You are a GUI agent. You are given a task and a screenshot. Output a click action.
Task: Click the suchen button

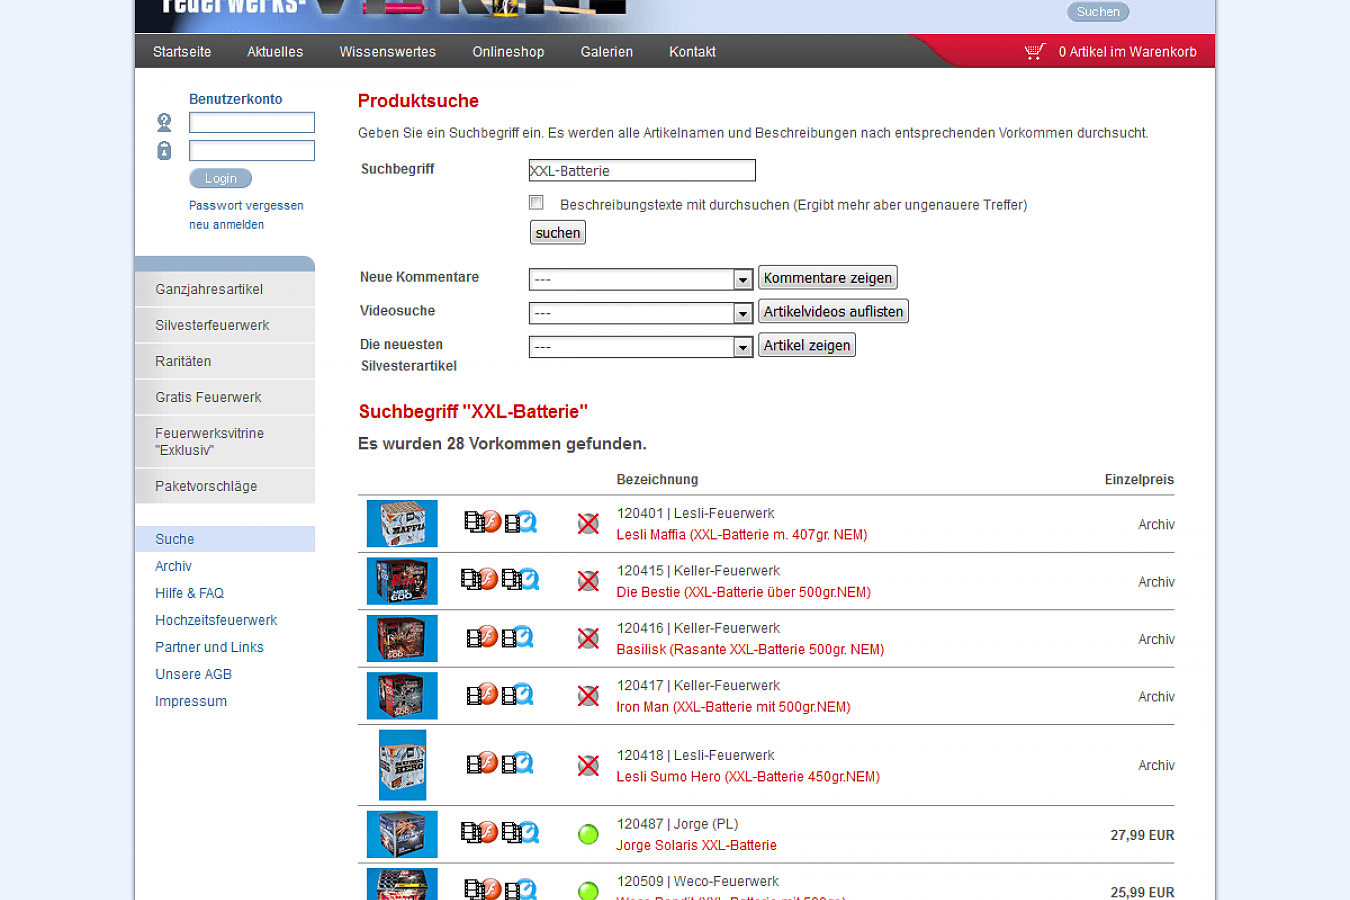pyautogui.click(x=558, y=232)
